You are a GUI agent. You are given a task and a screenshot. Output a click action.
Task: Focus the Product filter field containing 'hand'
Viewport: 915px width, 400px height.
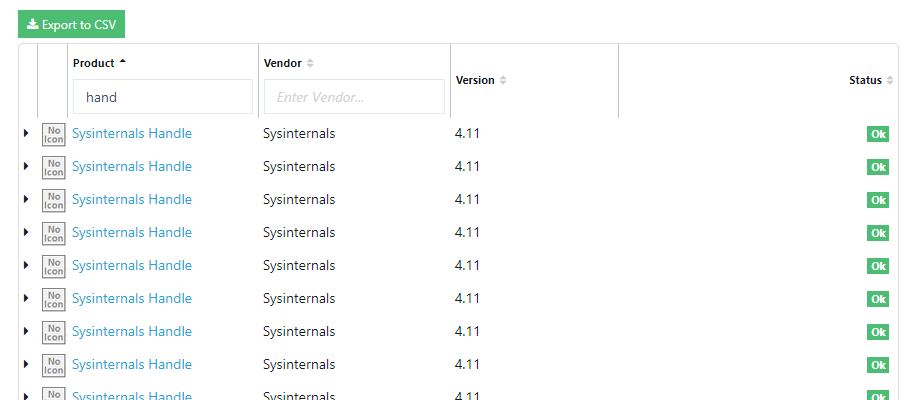click(x=163, y=97)
